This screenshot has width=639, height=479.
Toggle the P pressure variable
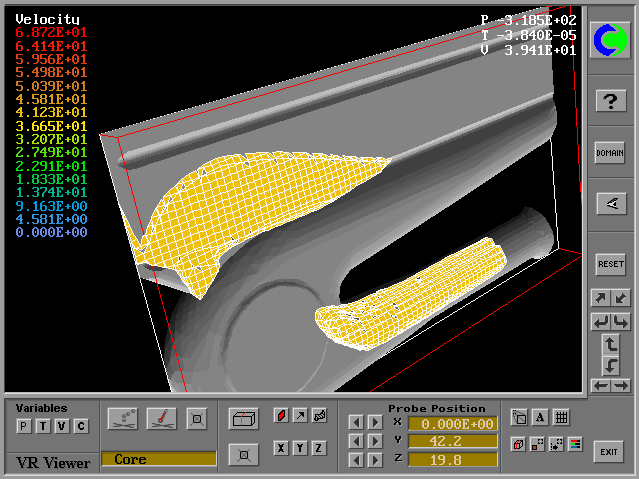pos(24,427)
